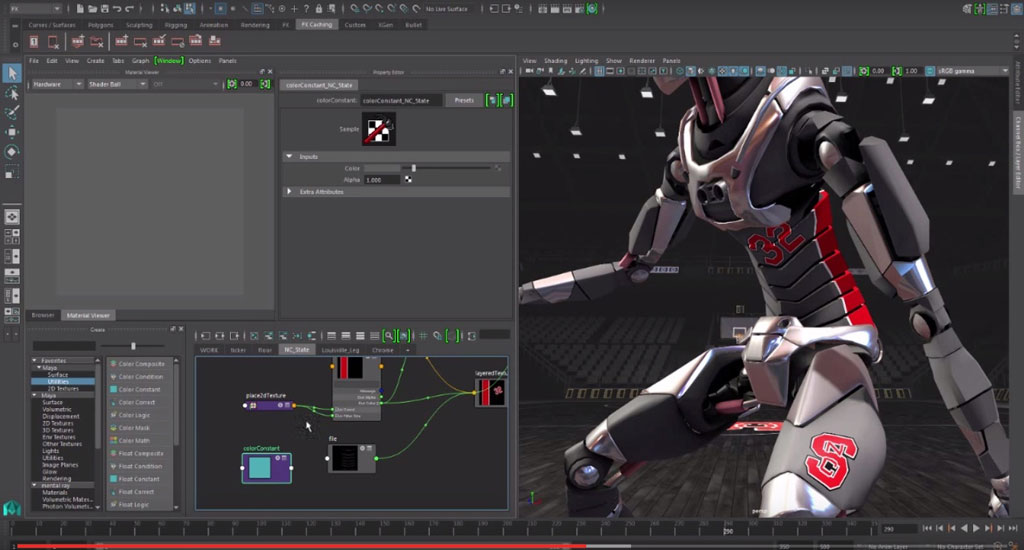The image size is (1024, 550).
Task: Click the Undo arrow in status line
Action: 115,8
